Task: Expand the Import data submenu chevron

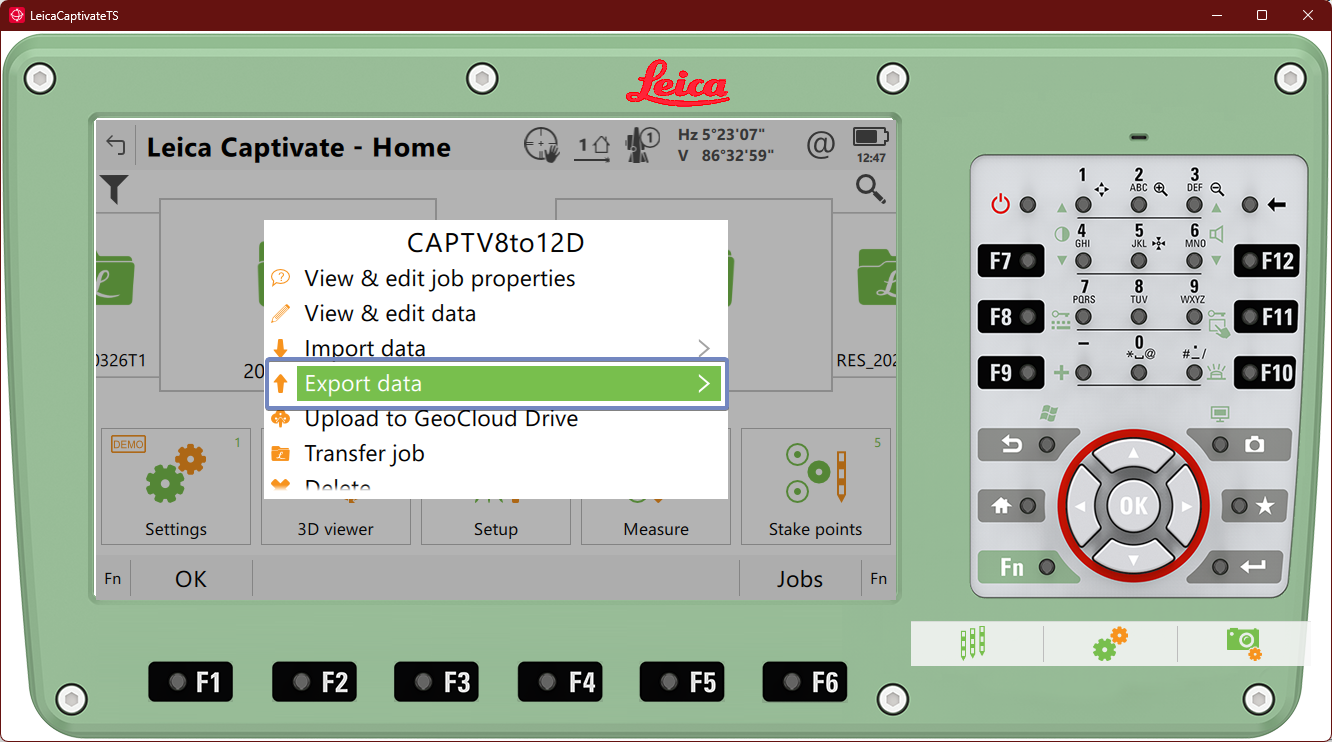Action: click(x=704, y=348)
